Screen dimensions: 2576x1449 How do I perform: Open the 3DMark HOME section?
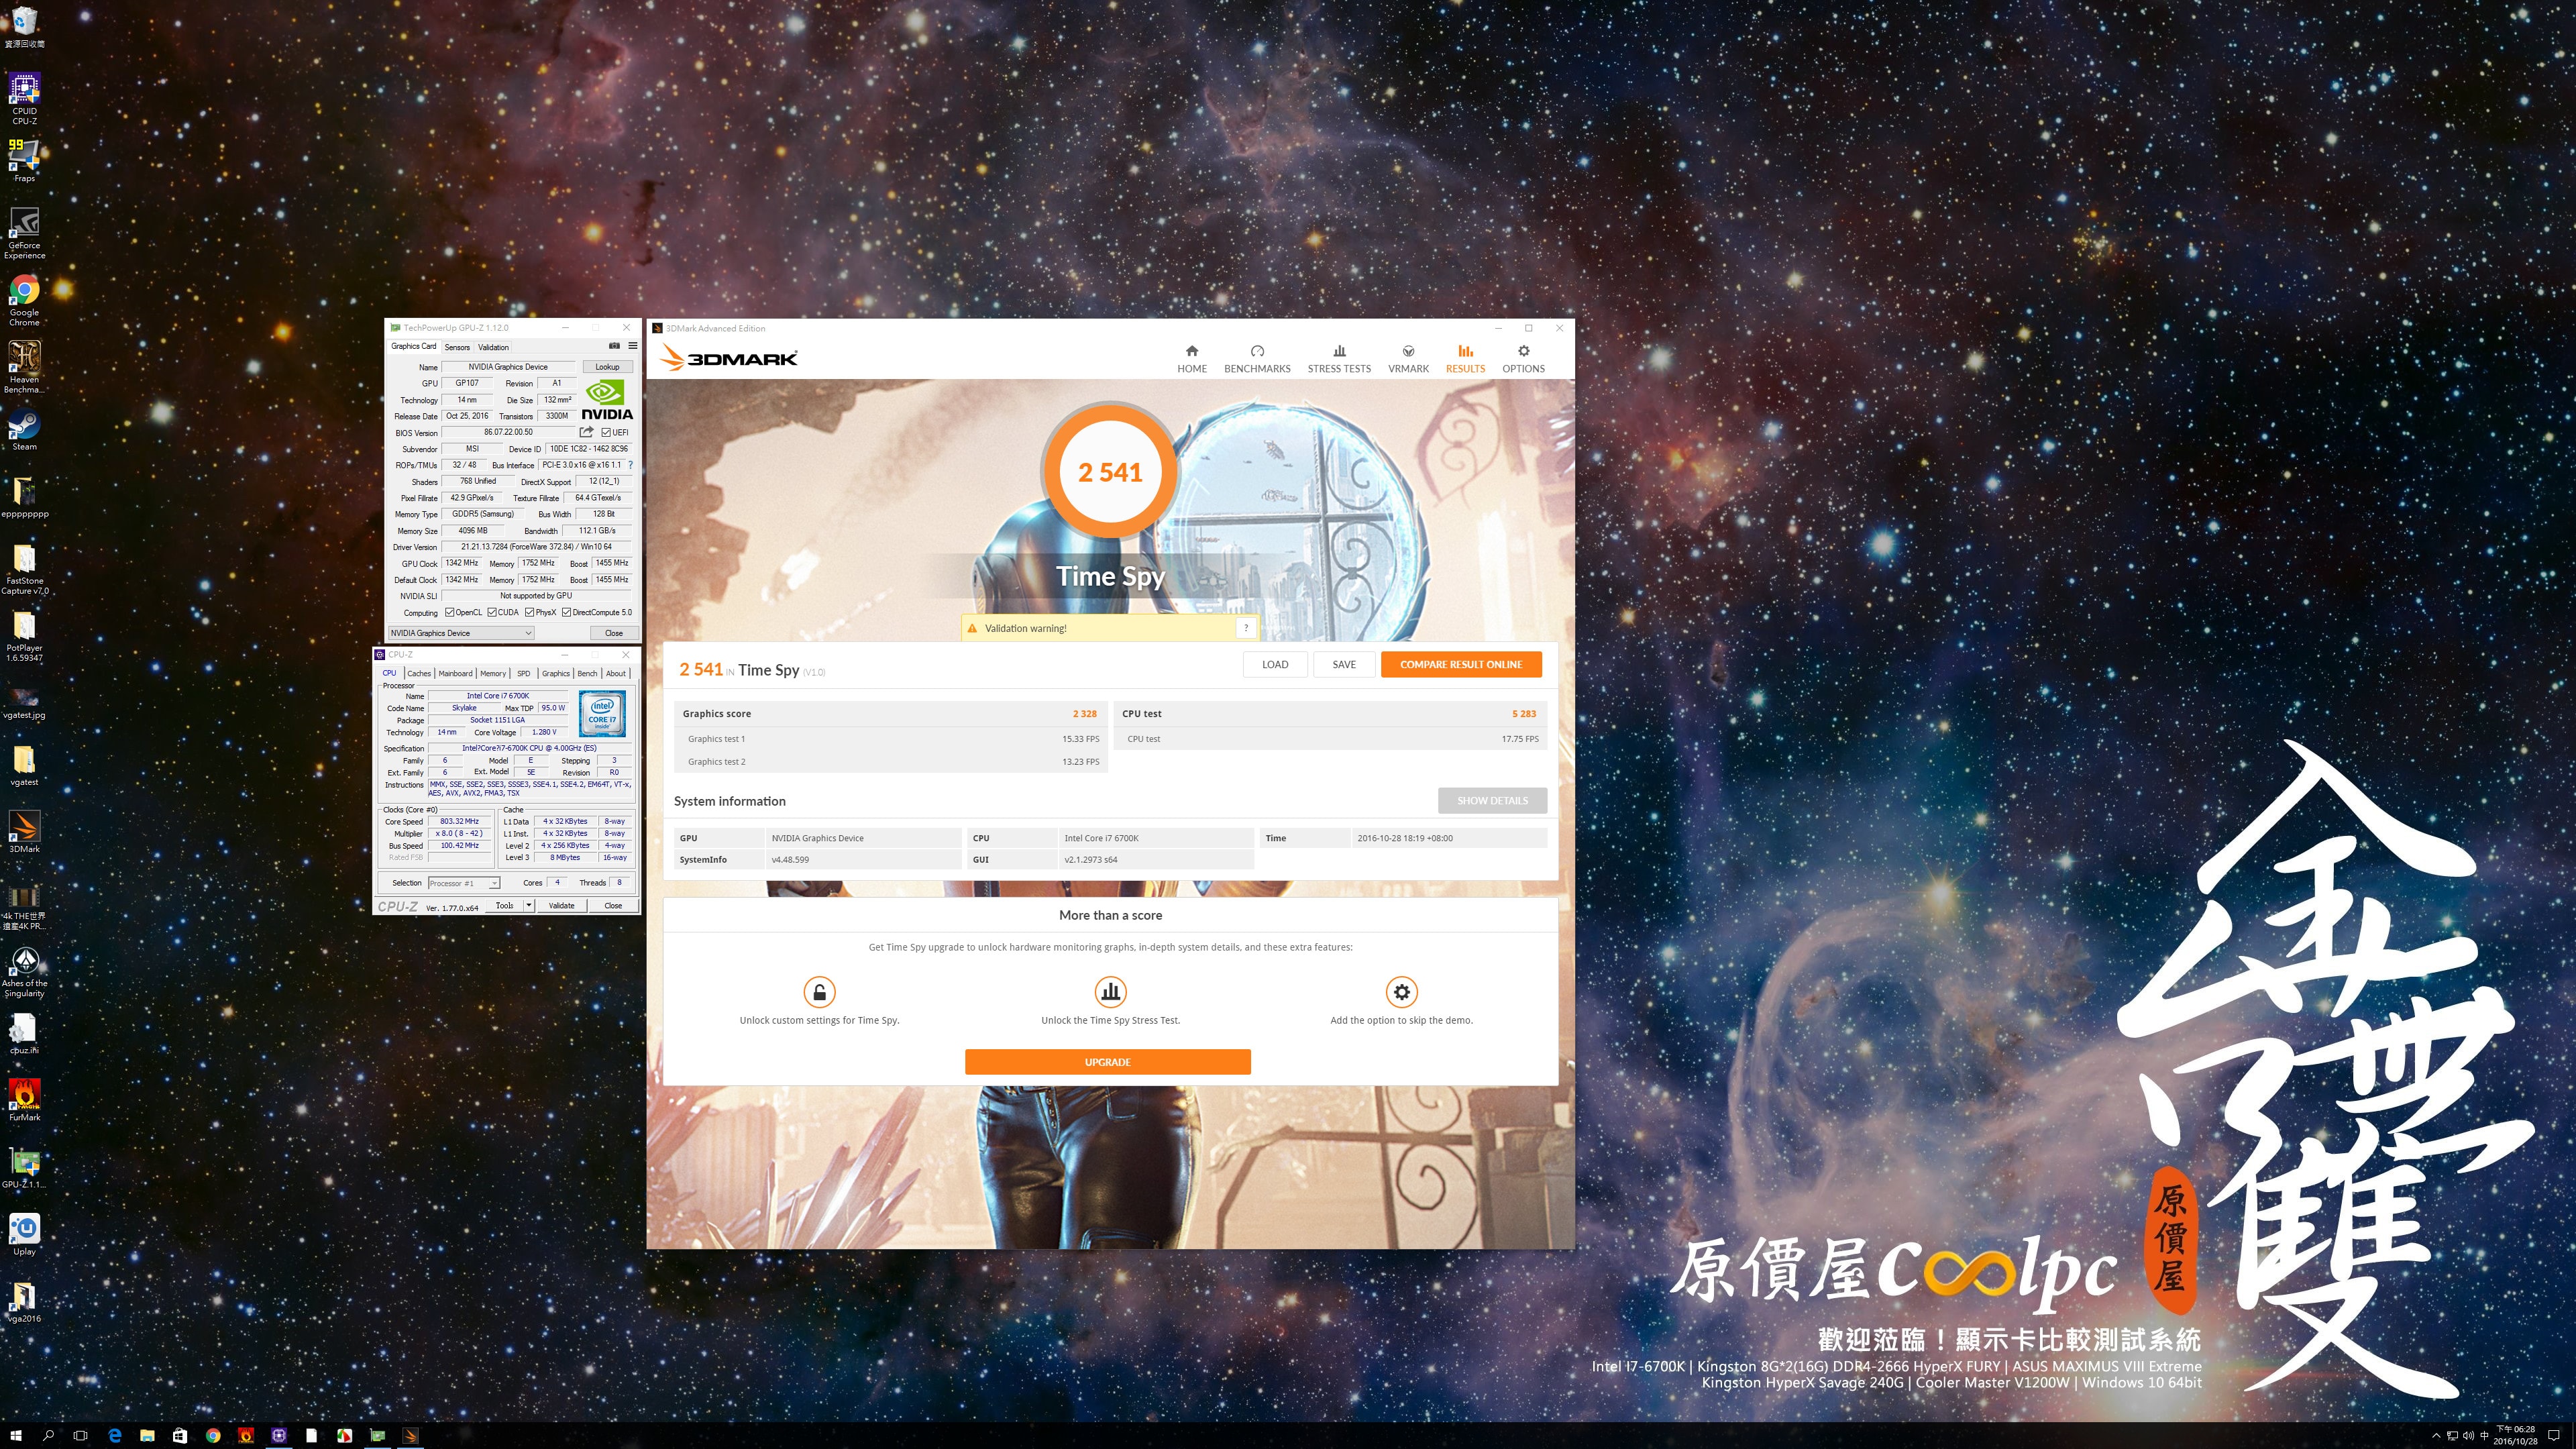(x=1192, y=359)
